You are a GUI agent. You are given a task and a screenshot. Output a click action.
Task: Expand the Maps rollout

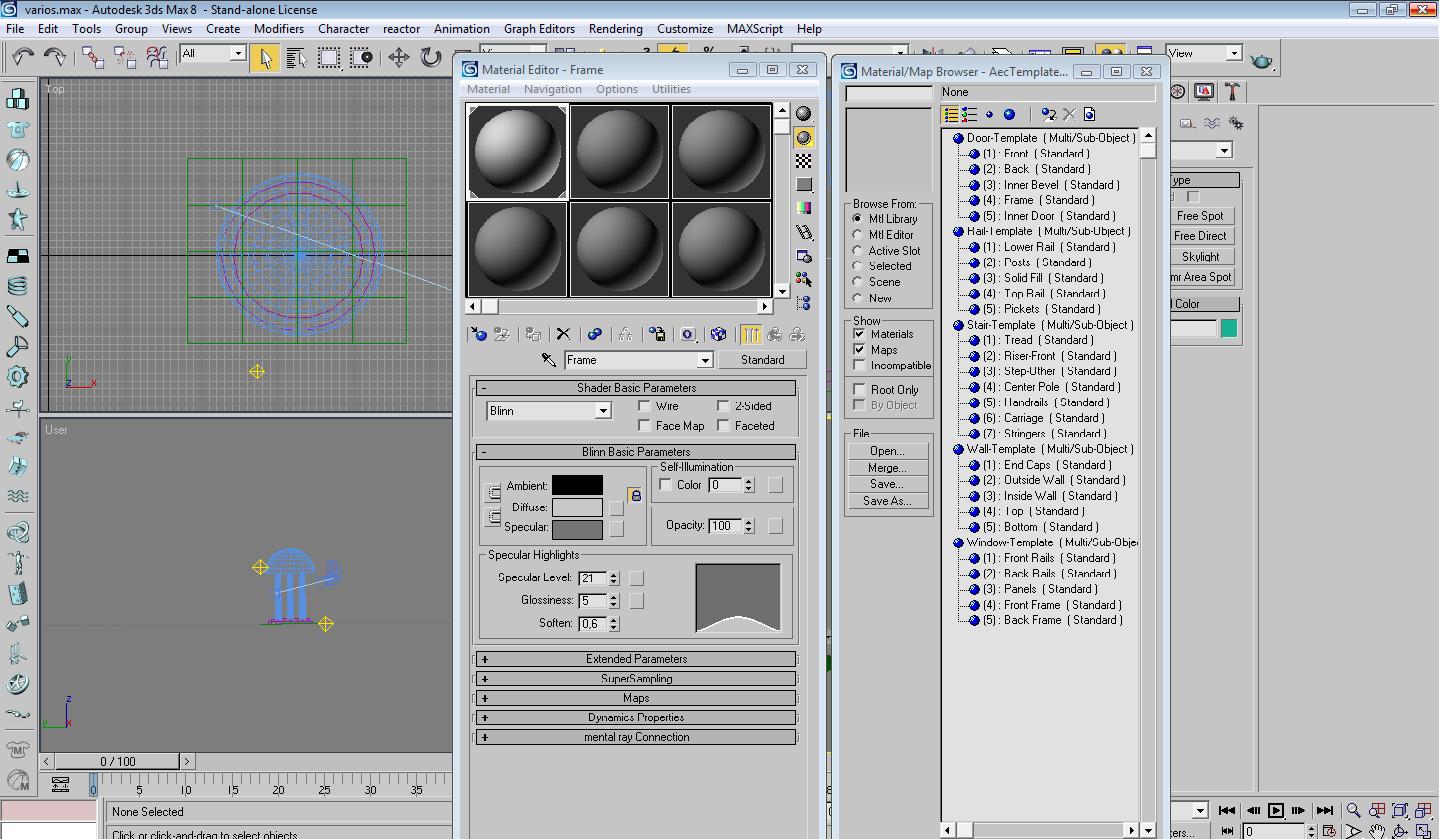(x=636, y=698)
